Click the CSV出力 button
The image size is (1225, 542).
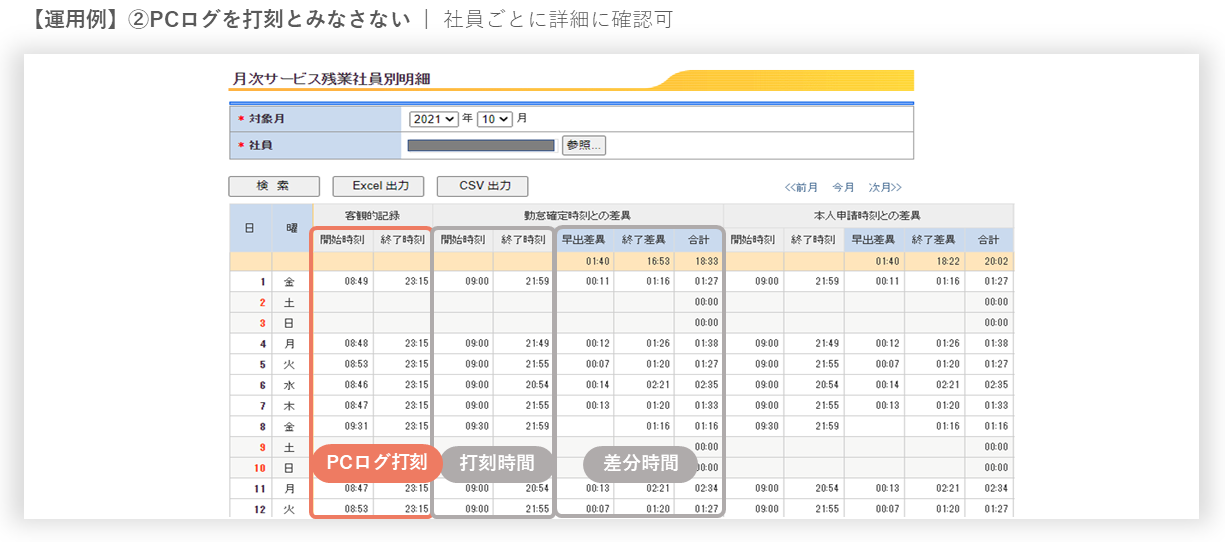[483, 186]
